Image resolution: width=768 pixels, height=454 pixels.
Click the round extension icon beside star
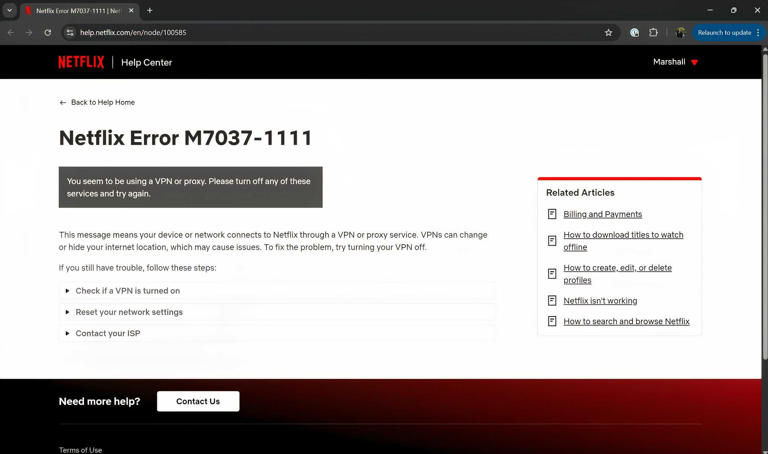tap(634, 32)
